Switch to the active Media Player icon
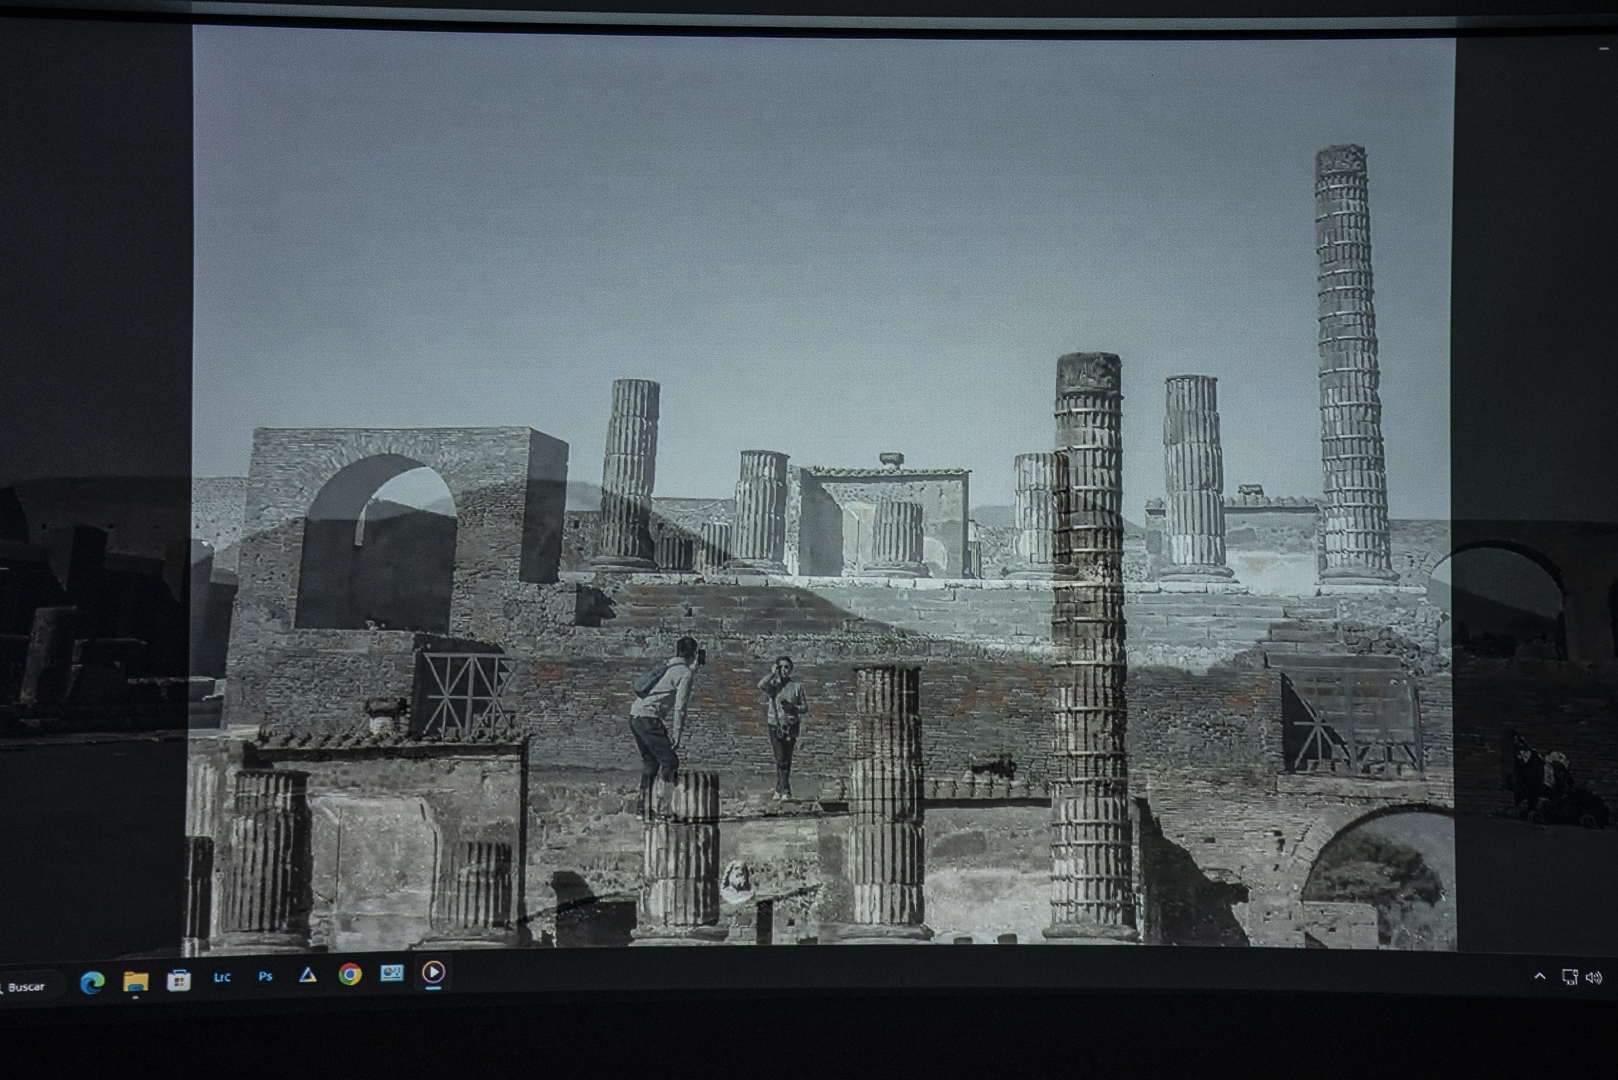The width and height of the screenshot is (1618, 1080). (x=433, y=972)
